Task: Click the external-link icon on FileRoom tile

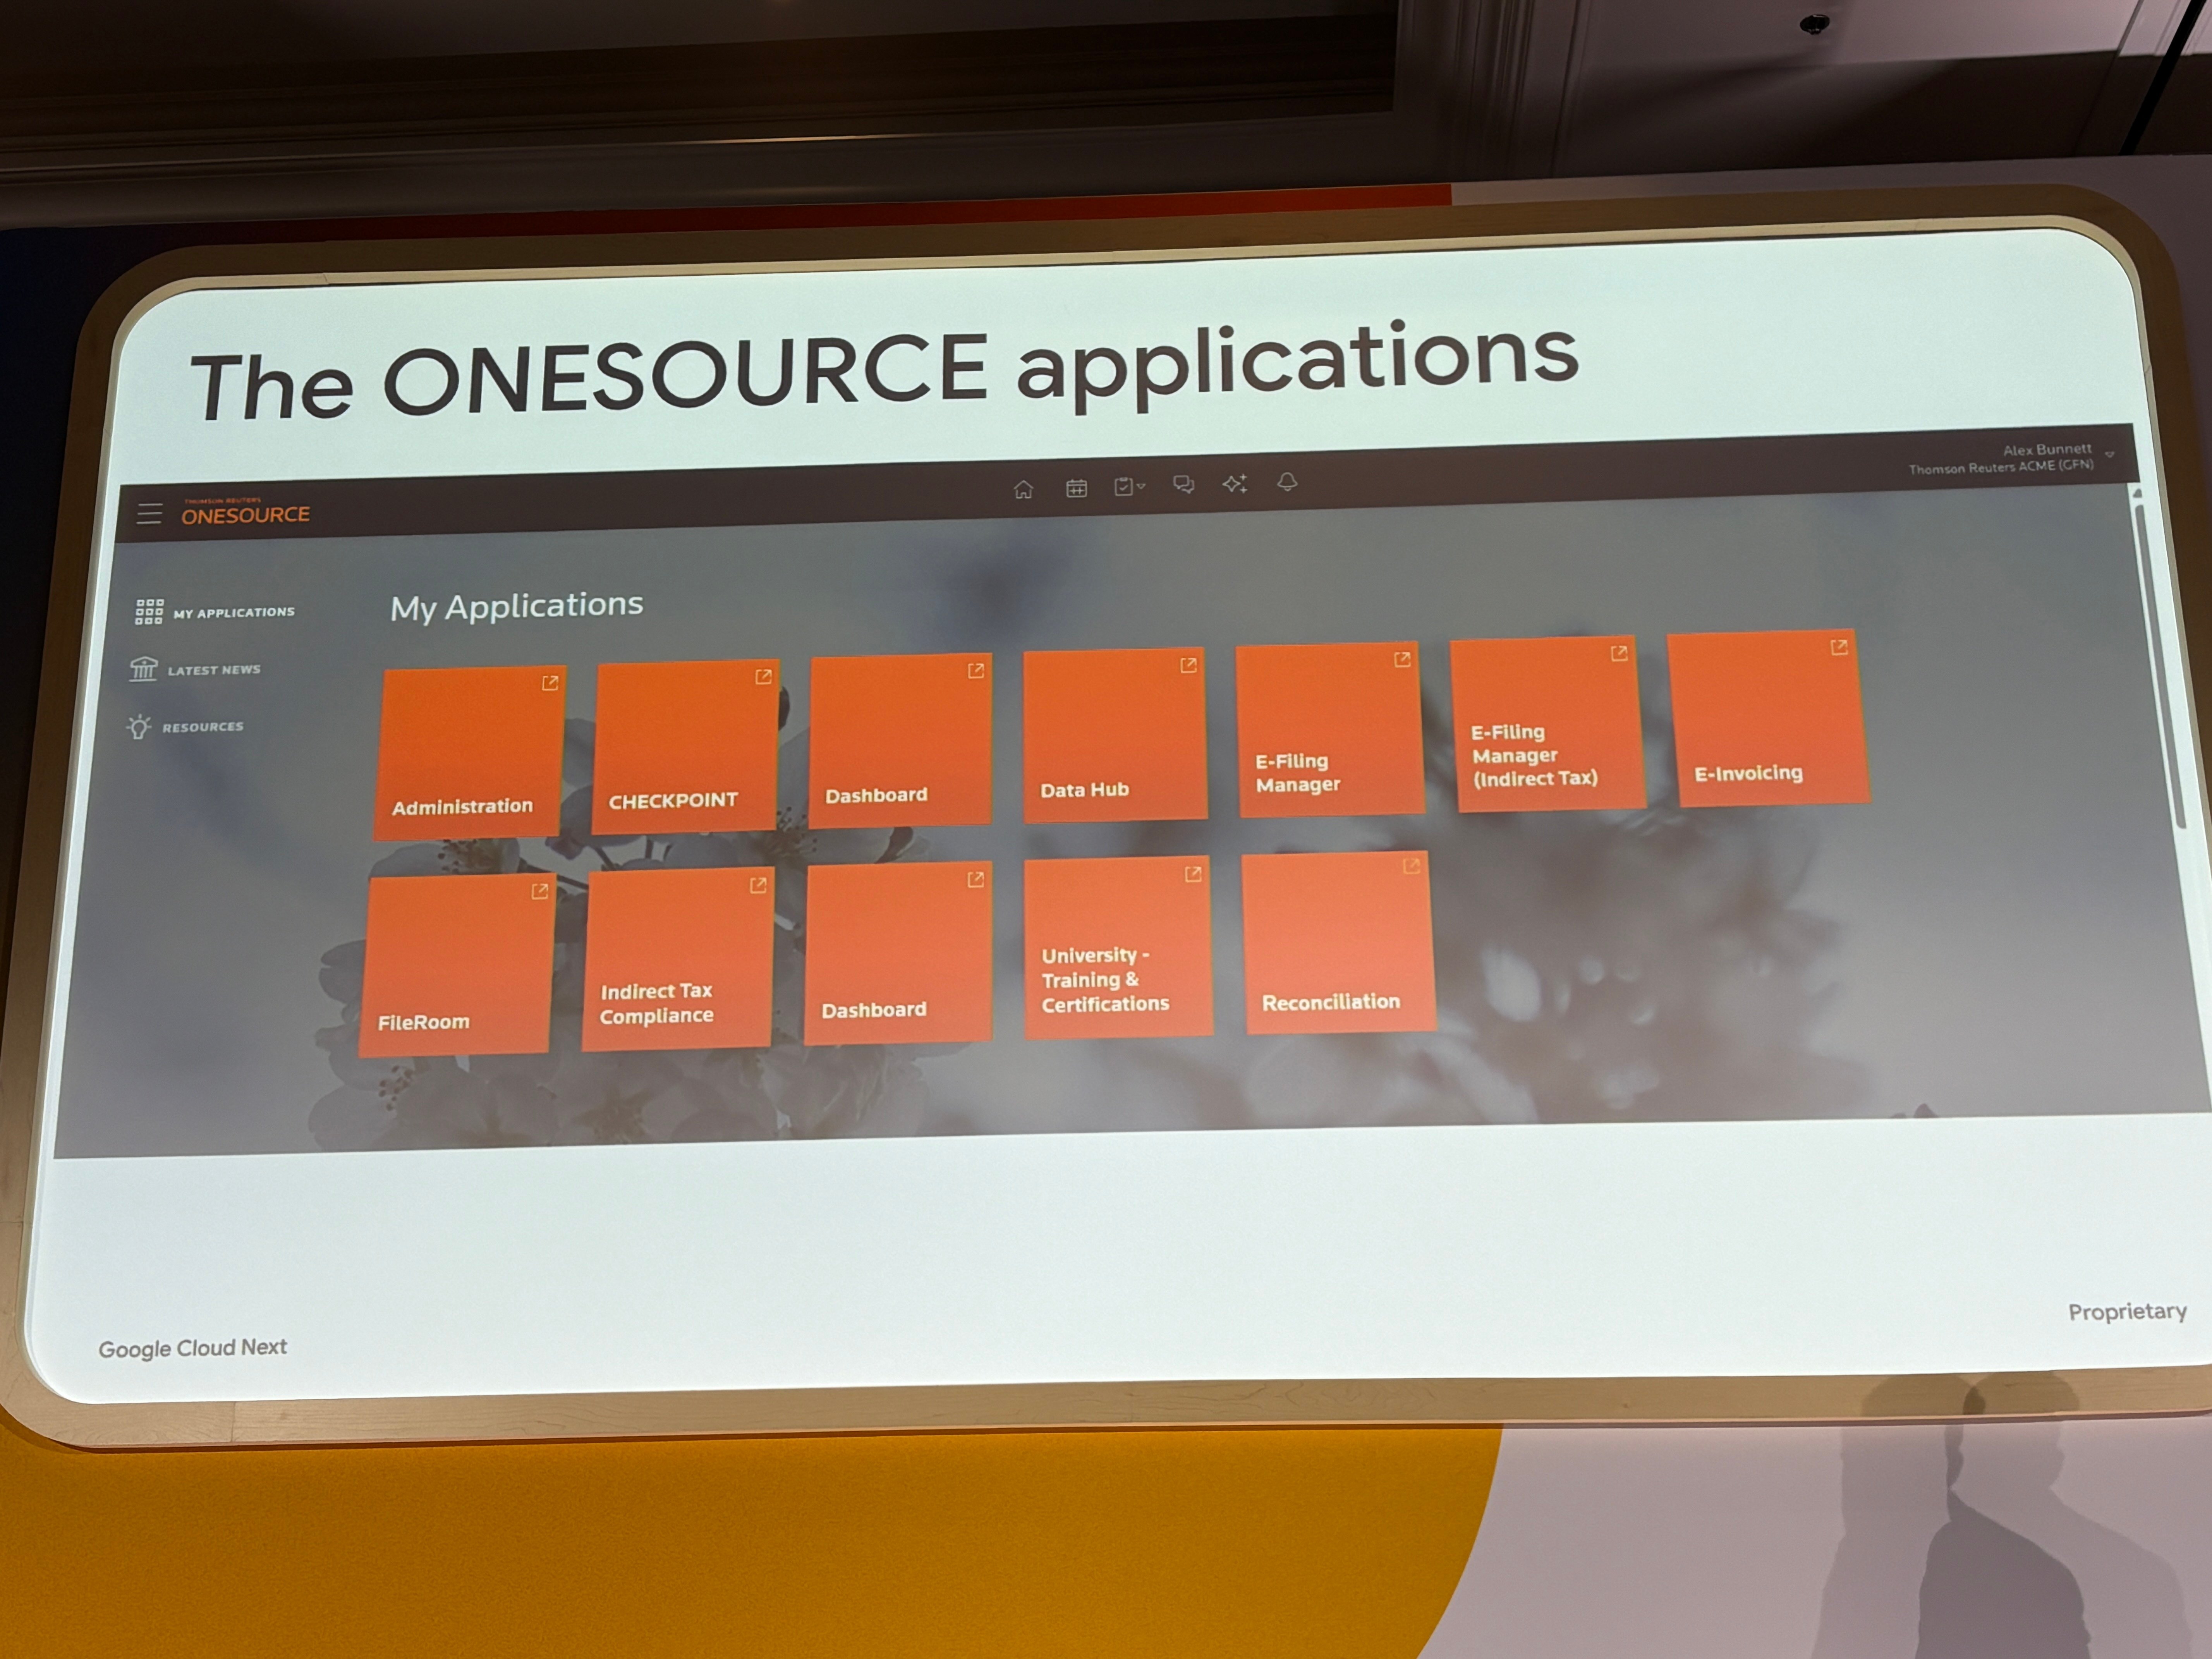Action: pos(540,891)
